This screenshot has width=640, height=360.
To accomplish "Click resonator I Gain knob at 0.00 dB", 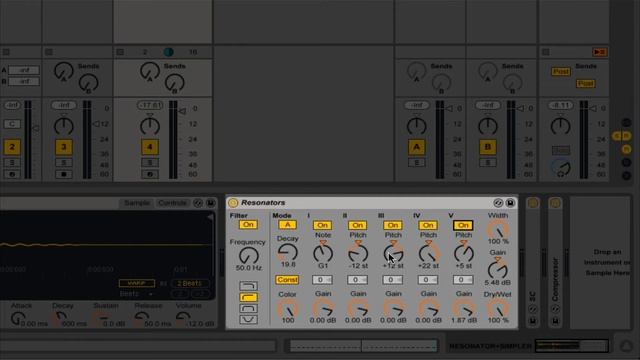I will tap(322, 309).
